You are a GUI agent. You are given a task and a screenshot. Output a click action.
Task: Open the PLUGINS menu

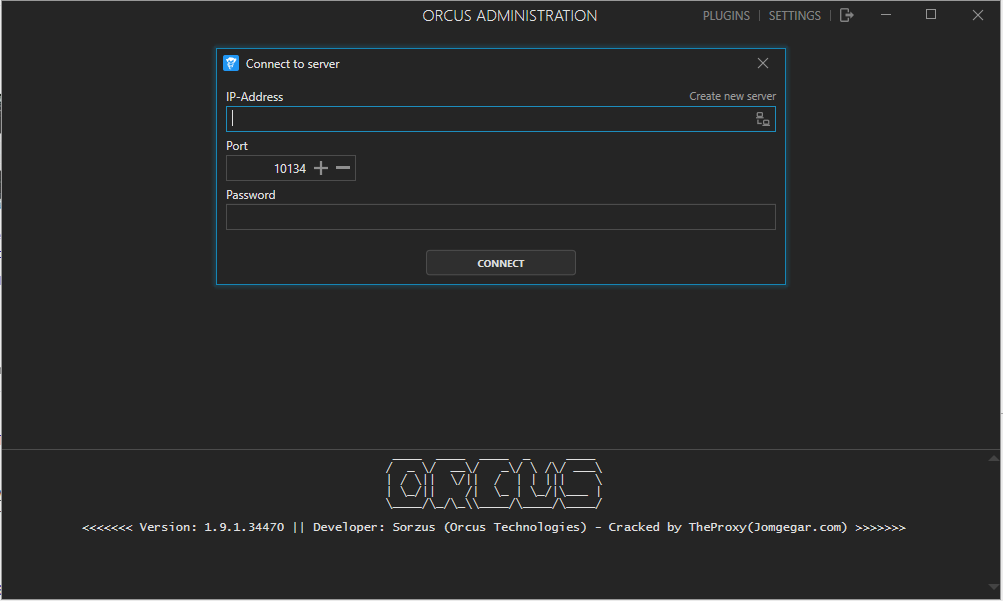click(726, 15)
